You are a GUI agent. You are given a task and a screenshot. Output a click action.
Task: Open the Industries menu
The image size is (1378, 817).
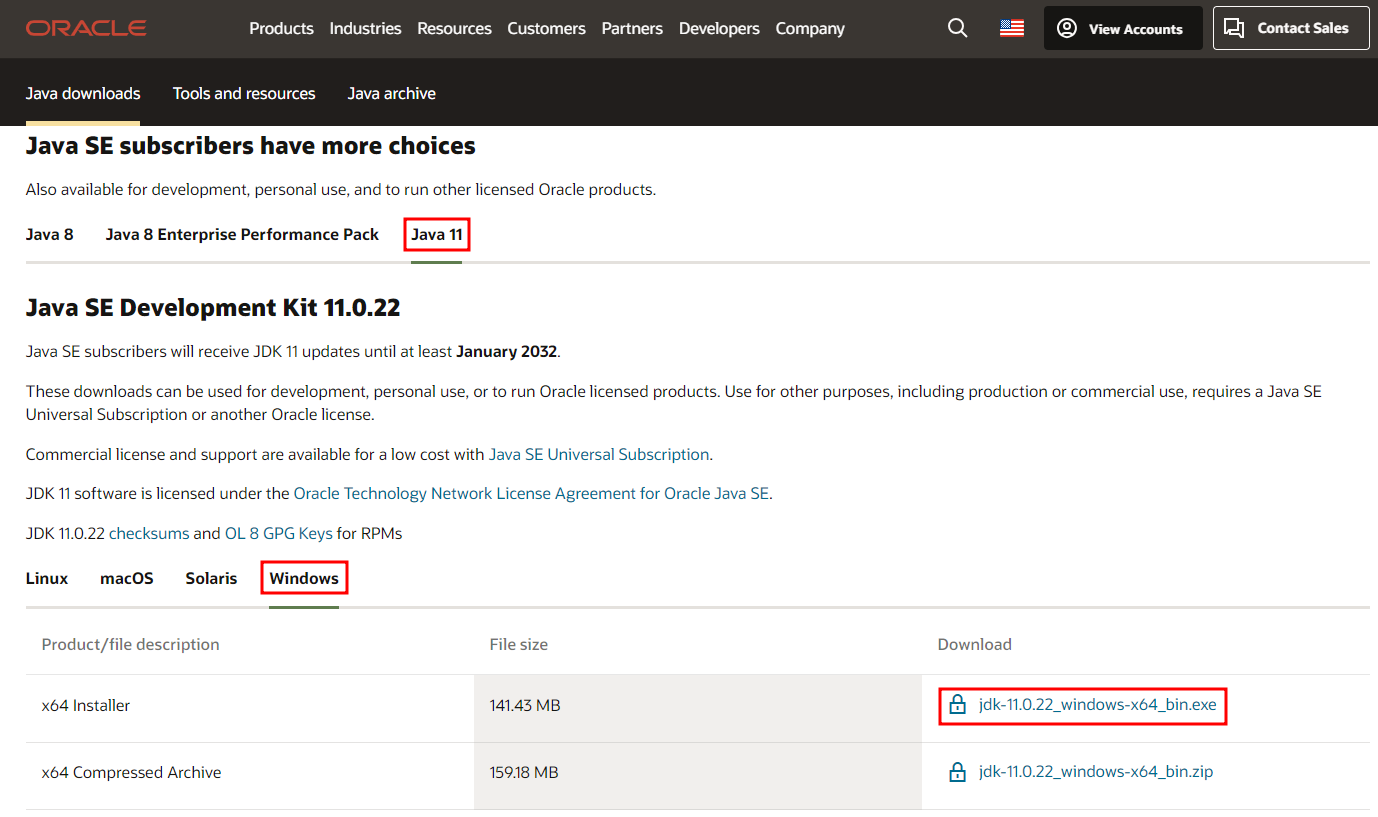[365, 28]
